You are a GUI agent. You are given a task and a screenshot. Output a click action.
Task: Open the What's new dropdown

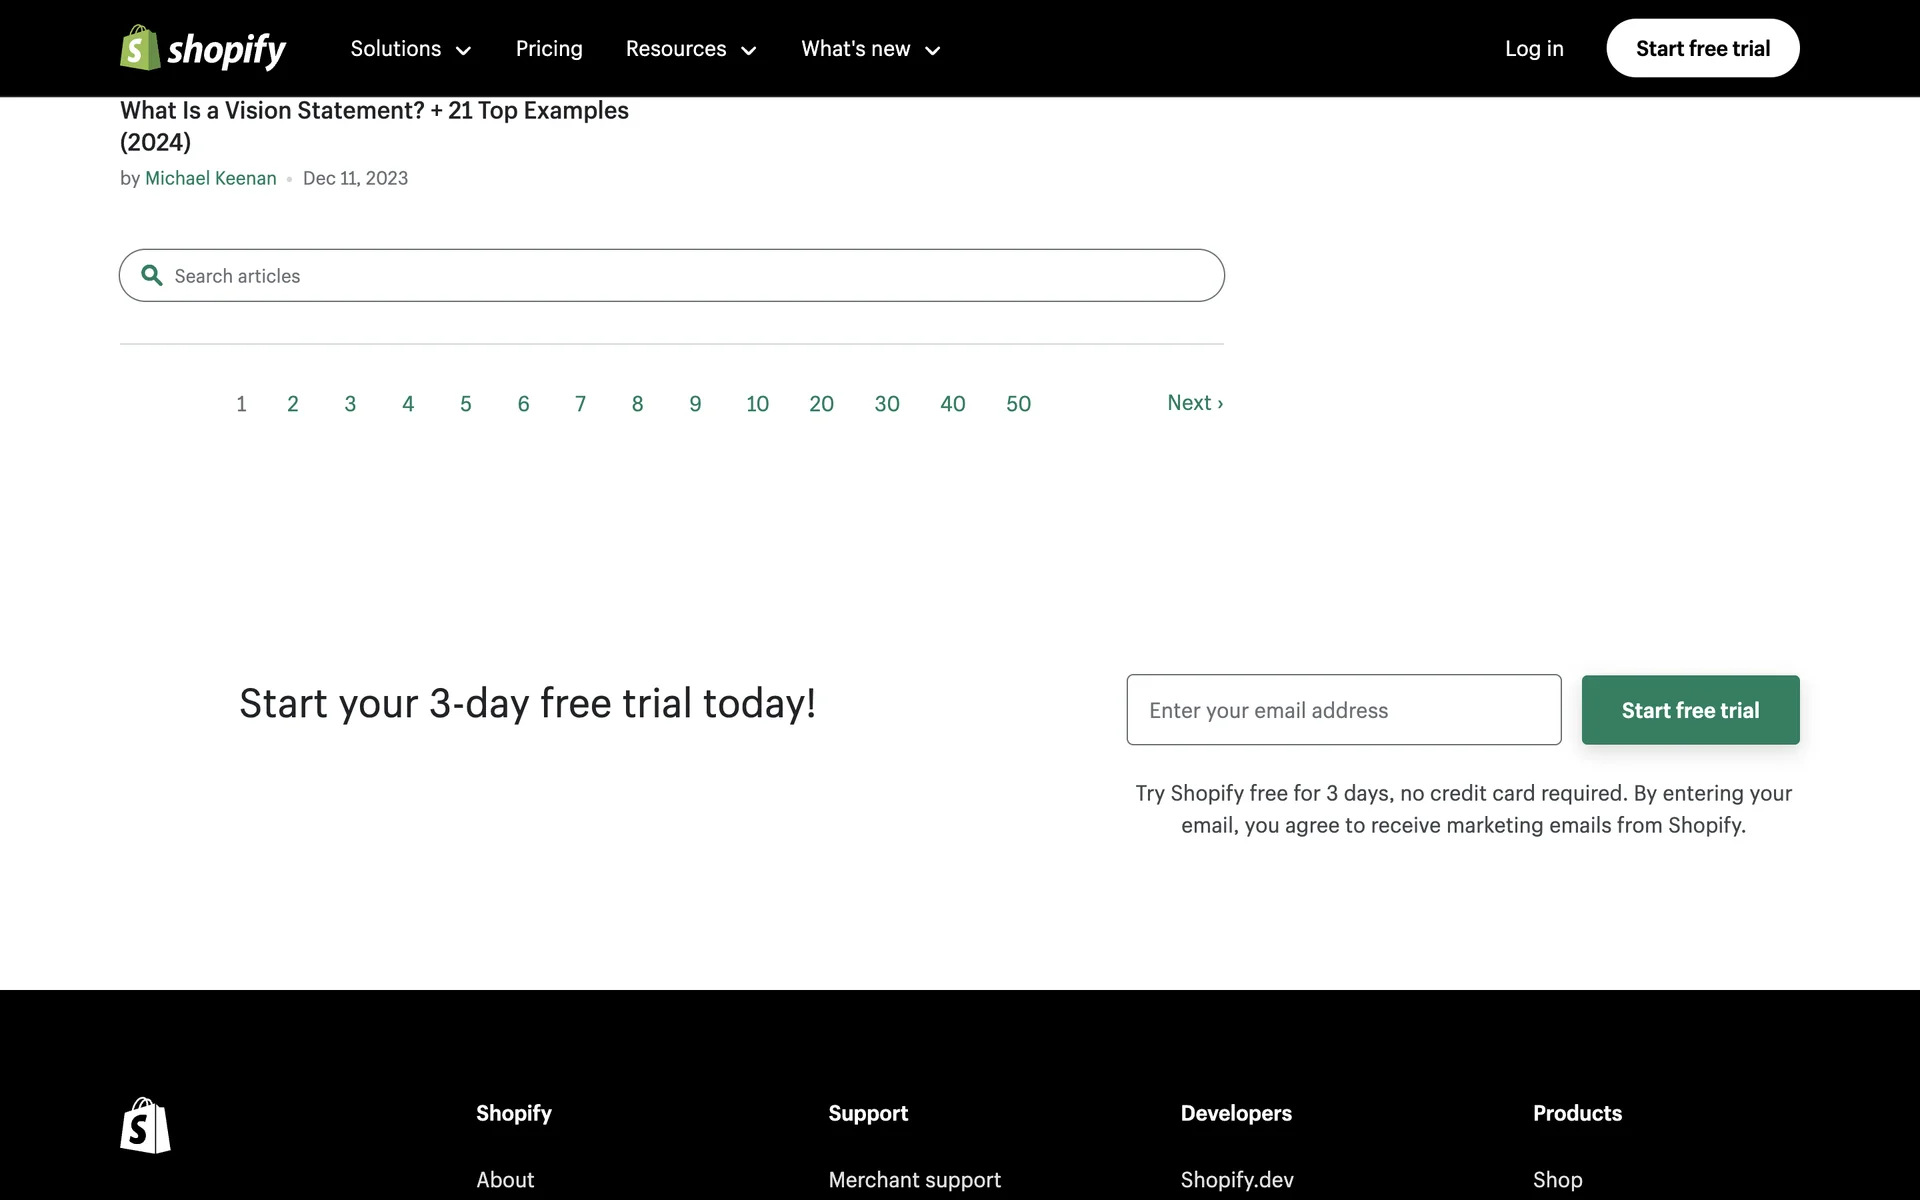pos(870,49)
